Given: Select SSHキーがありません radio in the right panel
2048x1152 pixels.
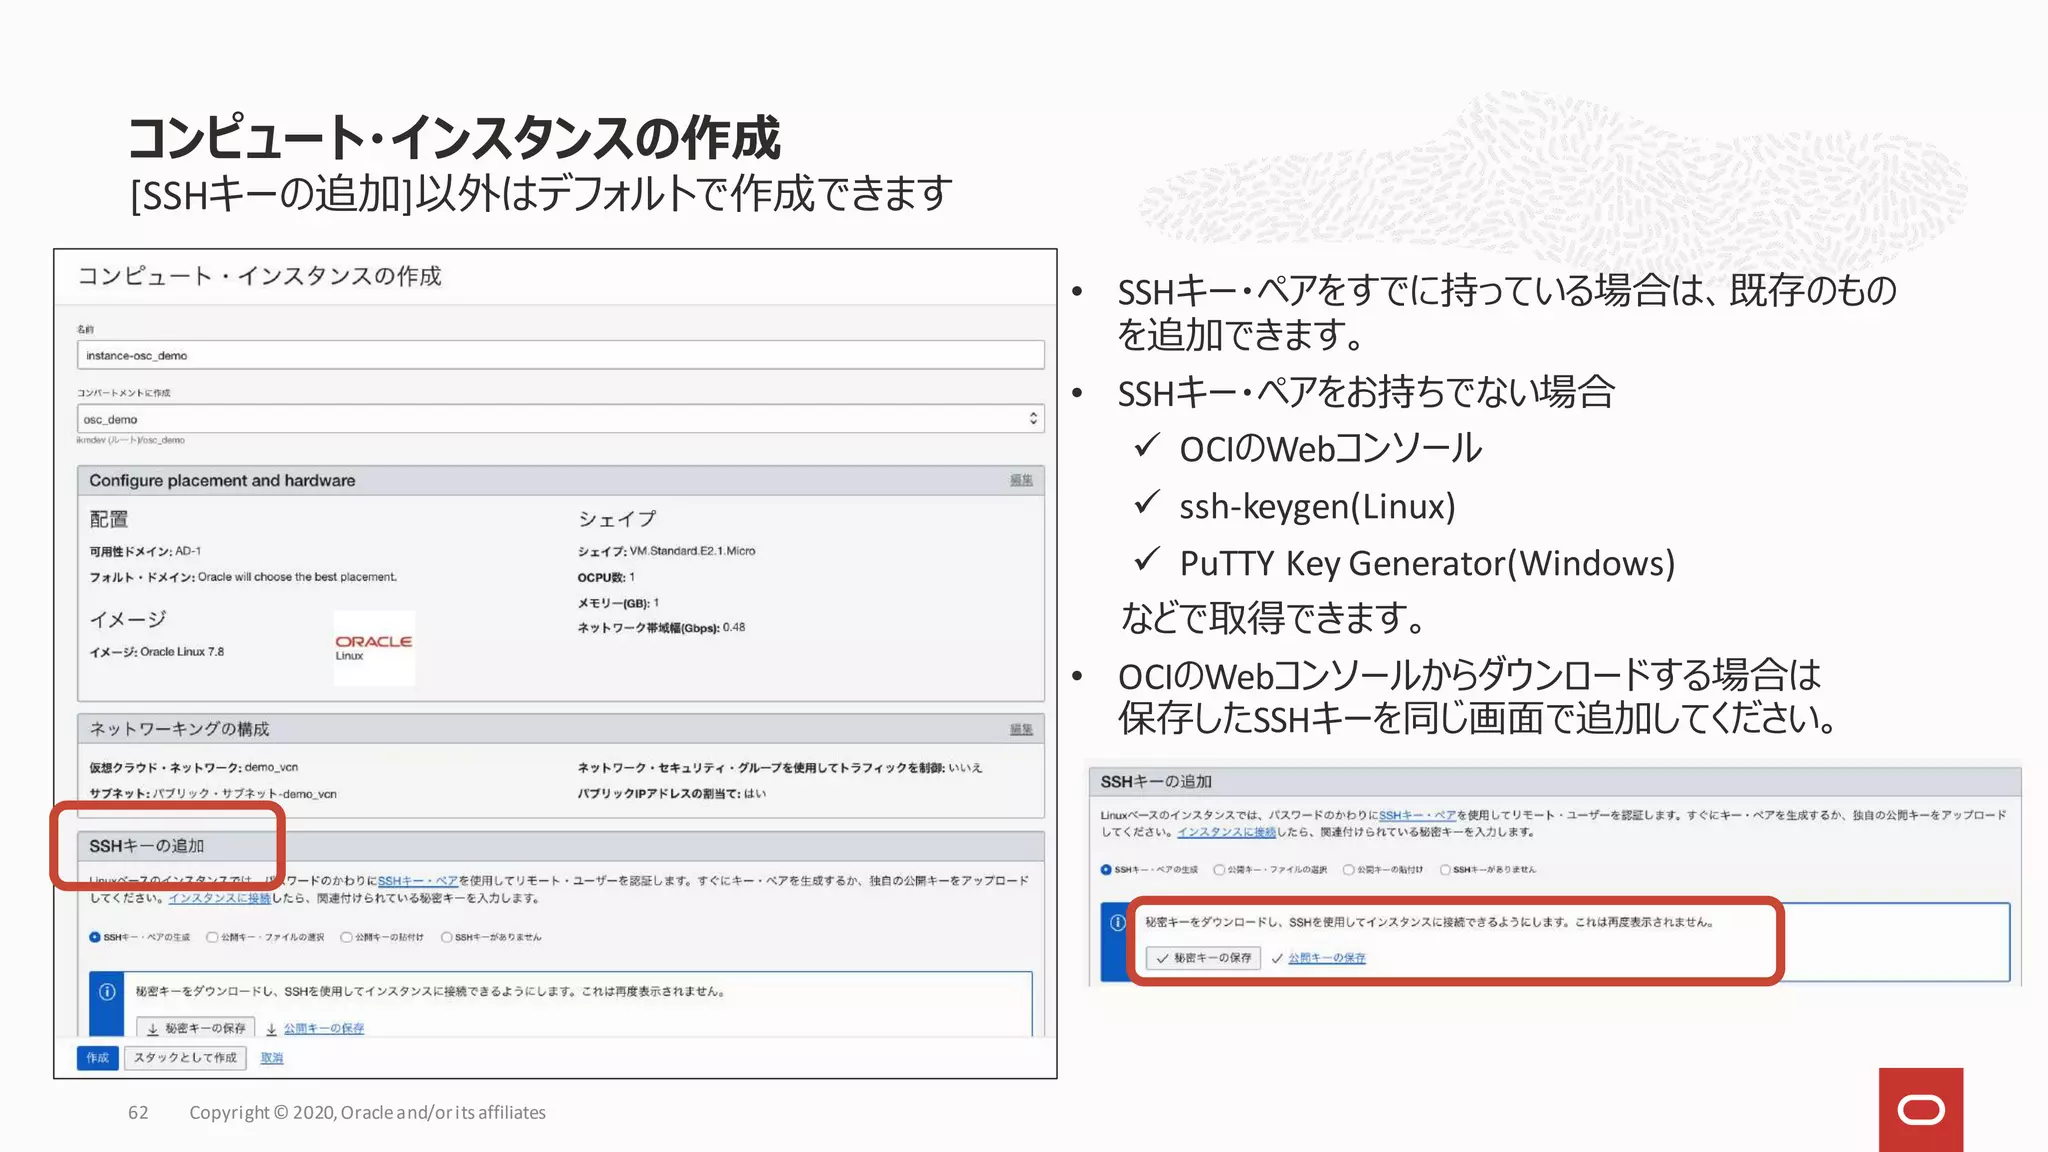Looking at the screenshot, I should coord(1445,869).
